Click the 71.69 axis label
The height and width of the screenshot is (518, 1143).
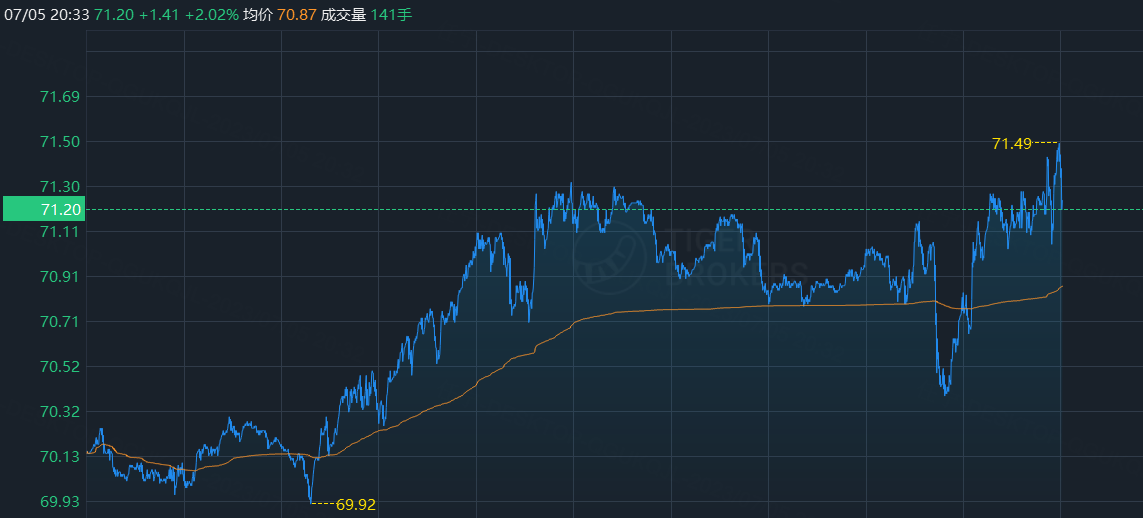(x=60, y=97)
